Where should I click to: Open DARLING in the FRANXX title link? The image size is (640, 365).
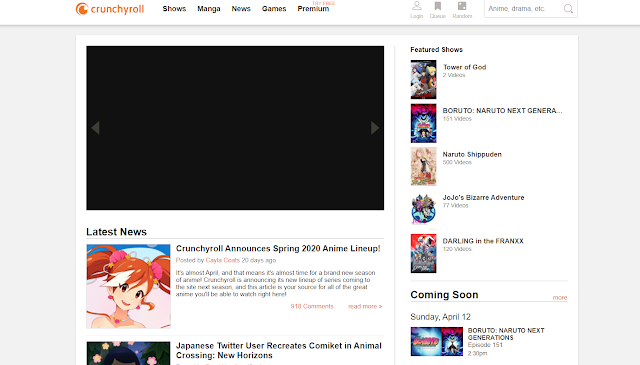click(483, 241)
